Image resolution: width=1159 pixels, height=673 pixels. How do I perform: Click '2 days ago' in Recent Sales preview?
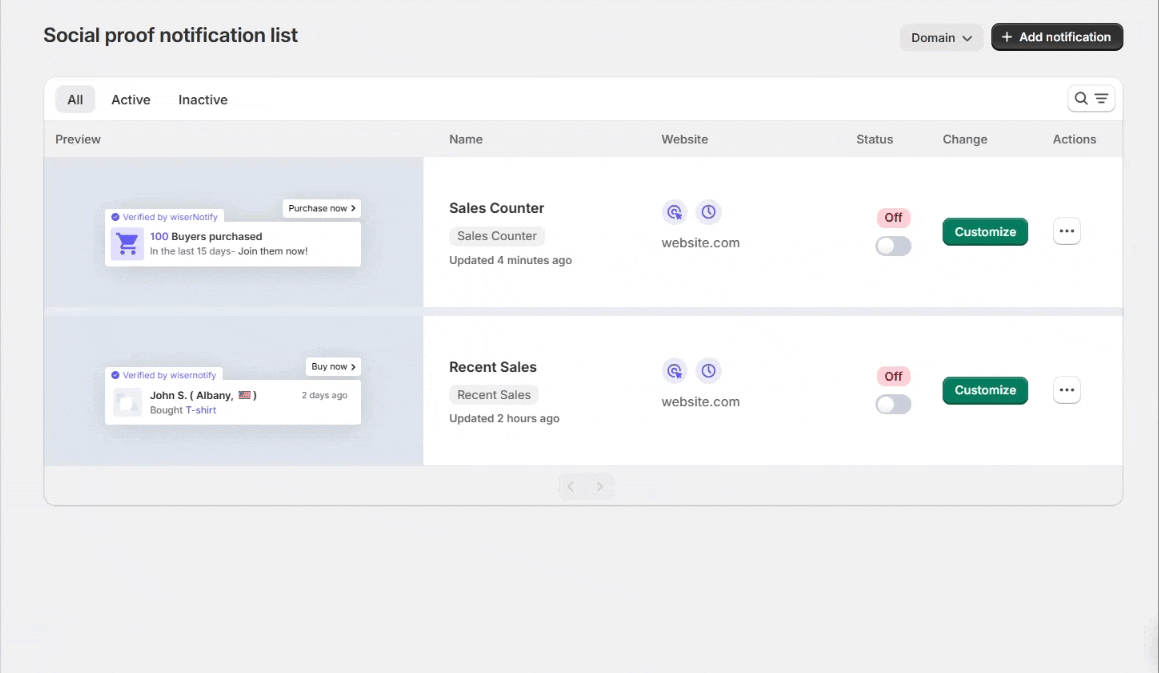[x=324, y=396]
